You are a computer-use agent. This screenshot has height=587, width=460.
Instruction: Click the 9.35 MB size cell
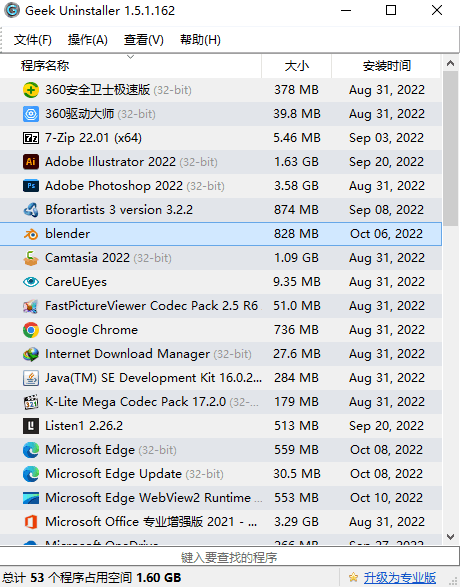point(296,282)
